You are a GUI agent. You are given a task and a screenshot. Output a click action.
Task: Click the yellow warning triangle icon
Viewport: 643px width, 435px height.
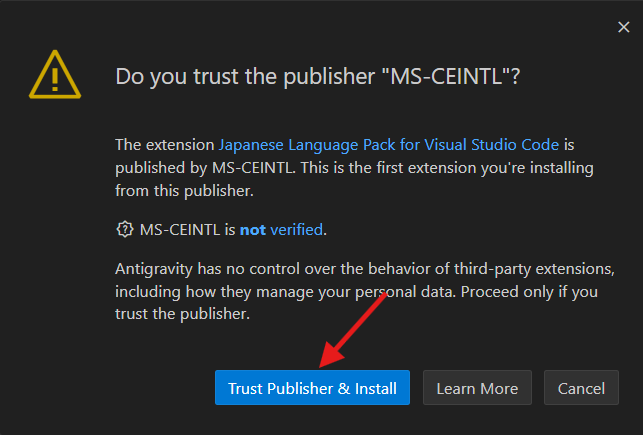[x=57, y=71]
